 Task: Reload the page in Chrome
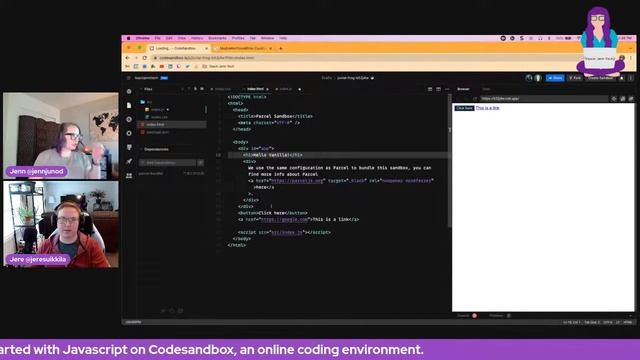tap(144, 58)
